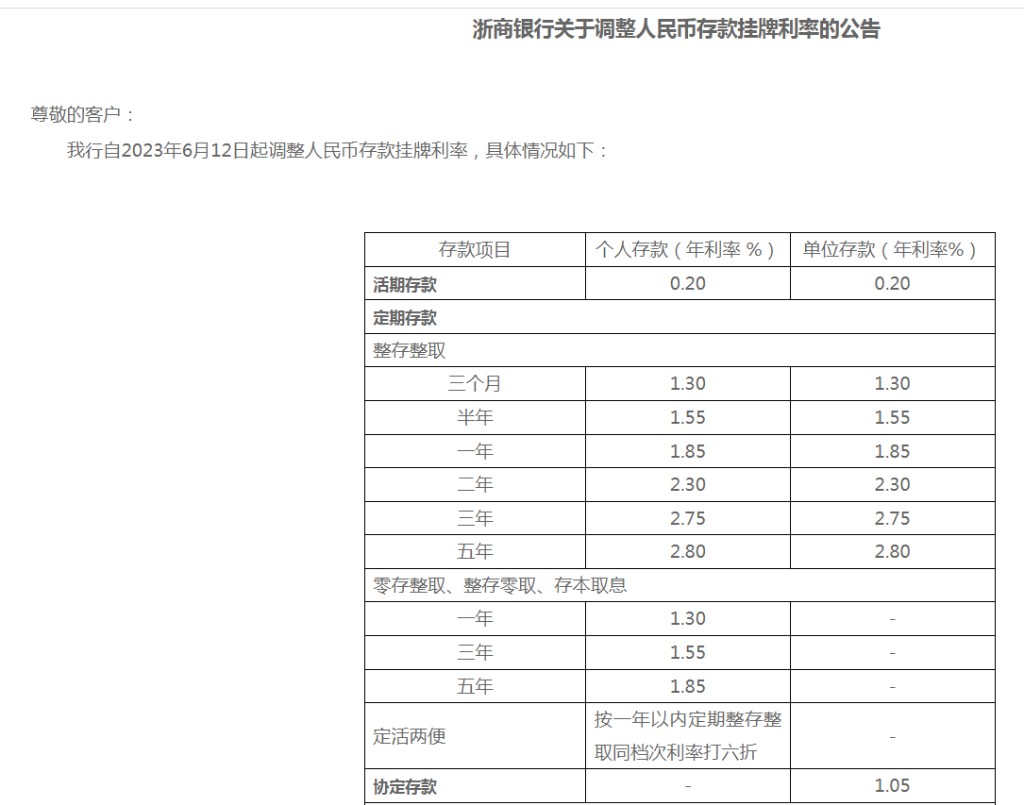
Task: Click the personal 1.55 rate for 半年
Action: pyautogui.click(x=688, y=418)
